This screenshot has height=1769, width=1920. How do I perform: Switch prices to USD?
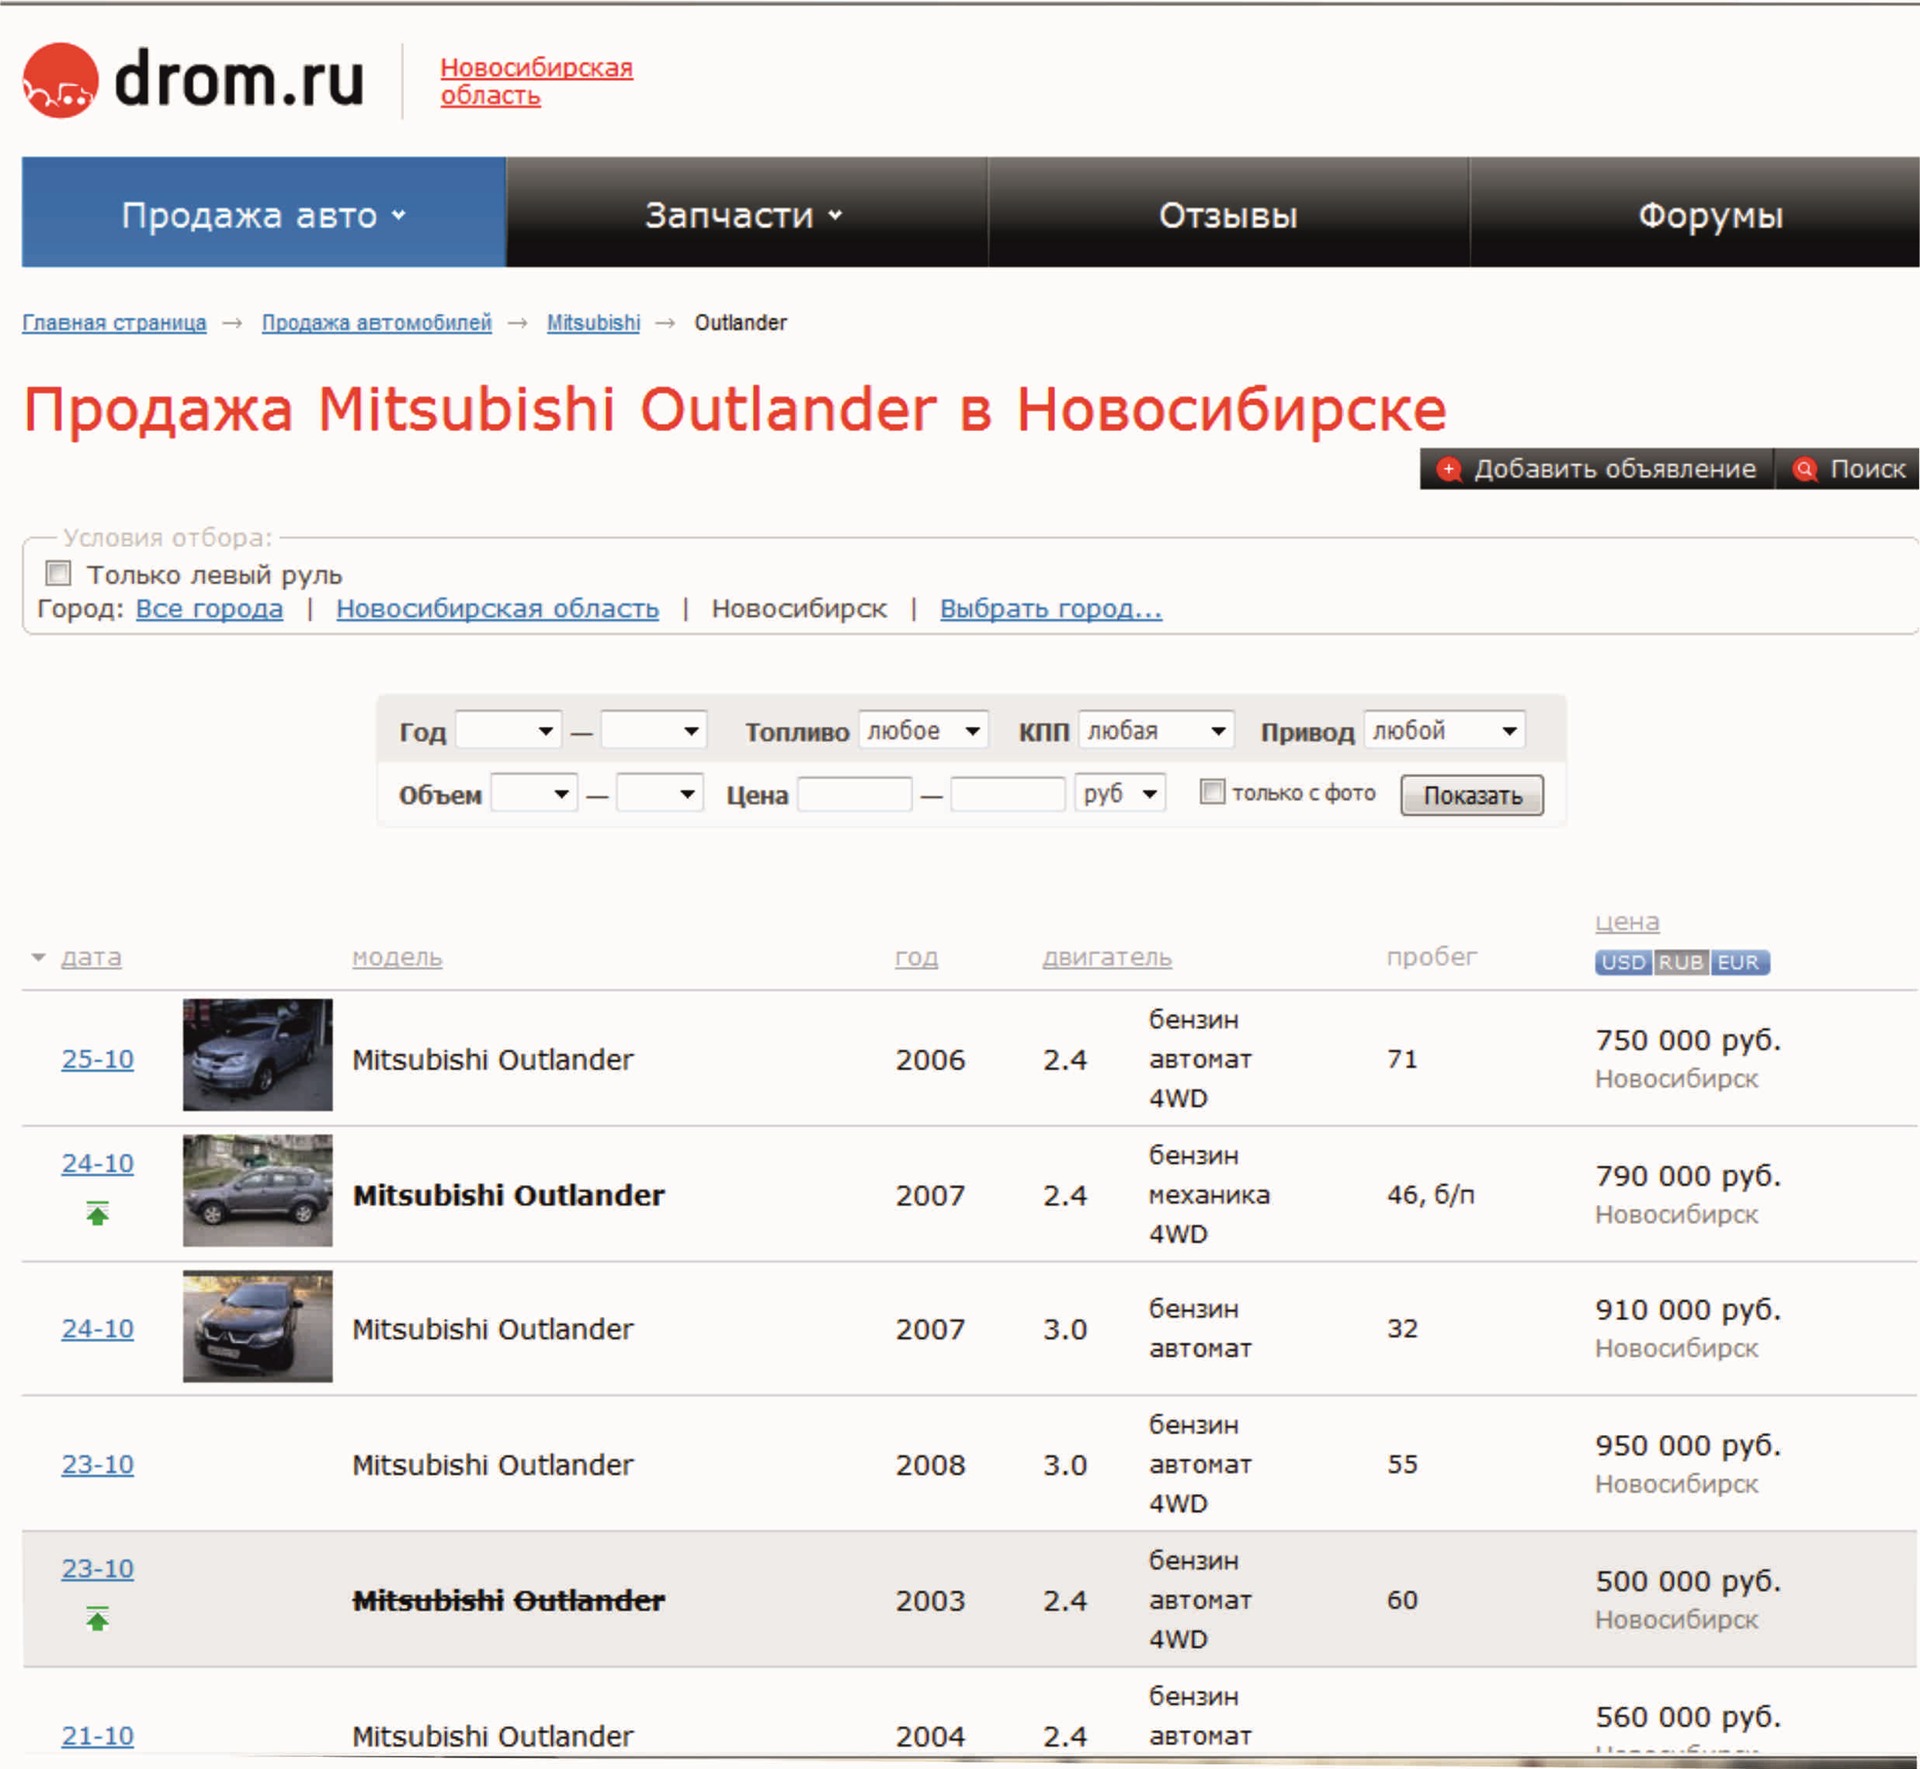point(1623,962)
